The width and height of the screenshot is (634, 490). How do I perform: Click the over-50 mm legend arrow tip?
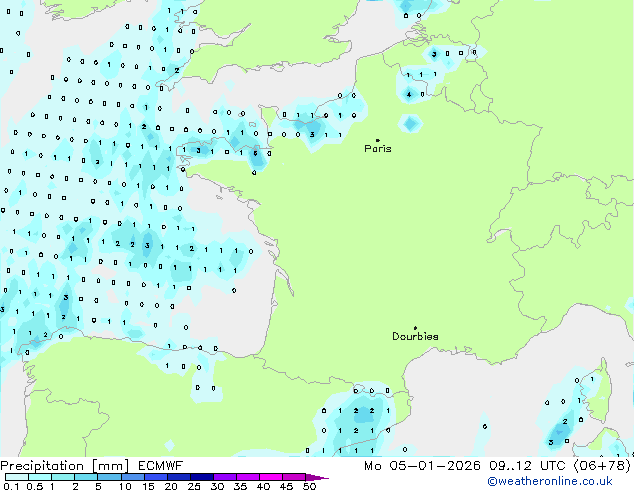pos(317,477)
